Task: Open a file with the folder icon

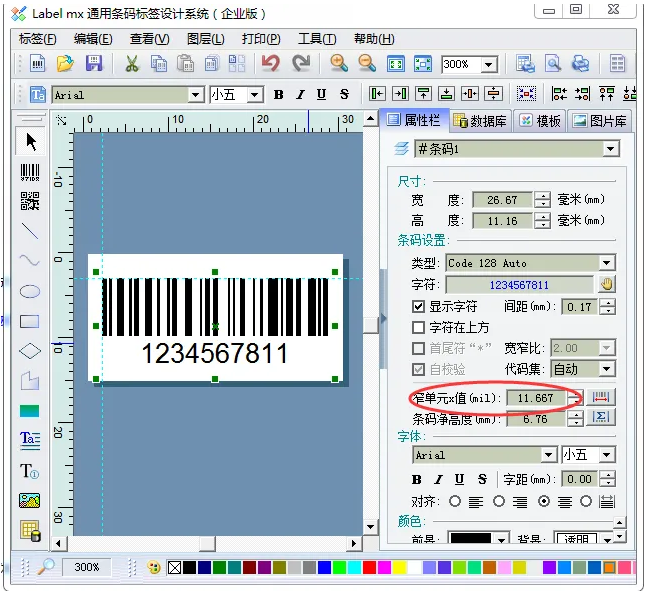Action: coord(65,64)
